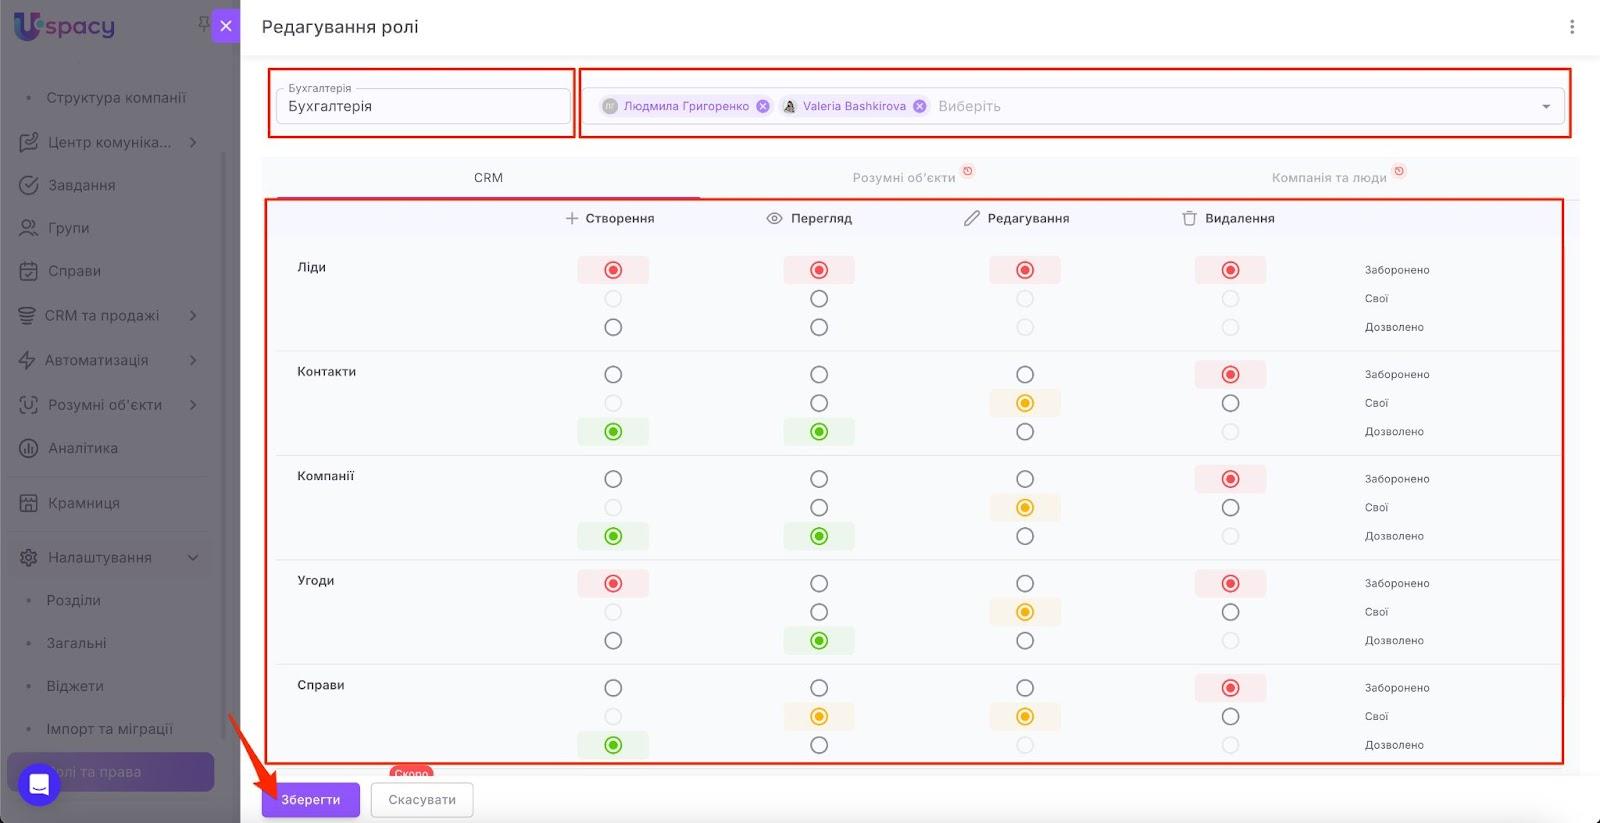
Task: Click the purple X panel close icon
Action: (x=226, y=26)
